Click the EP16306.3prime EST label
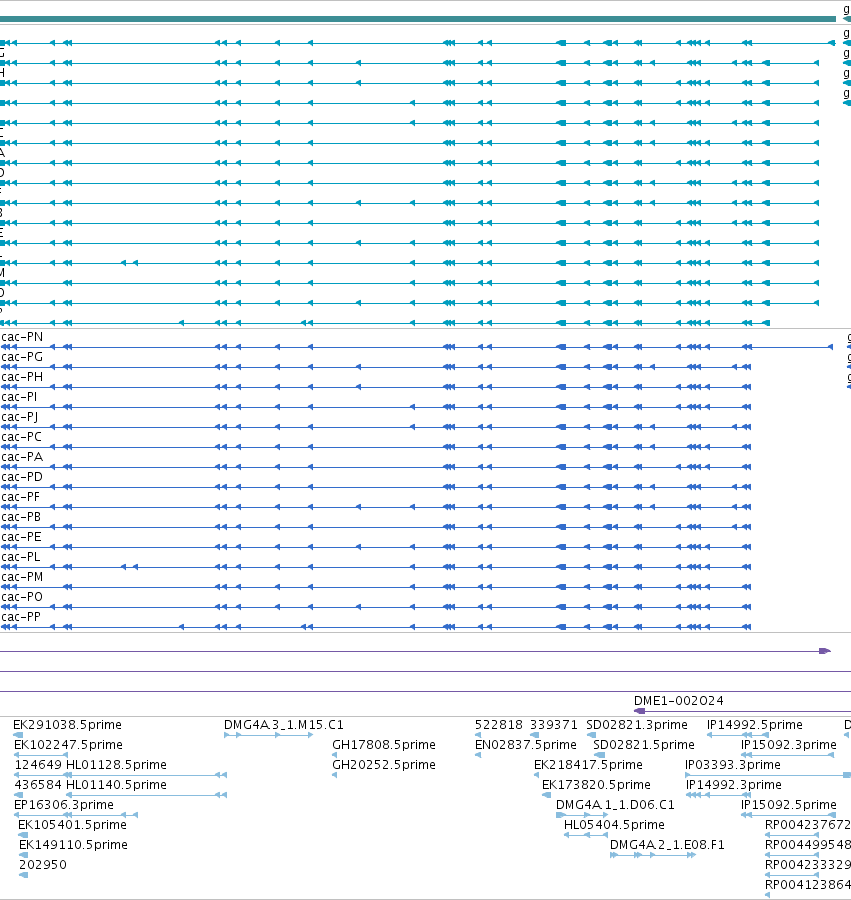Viewport: 851px width, 900px height. click(x=64, y=805)
